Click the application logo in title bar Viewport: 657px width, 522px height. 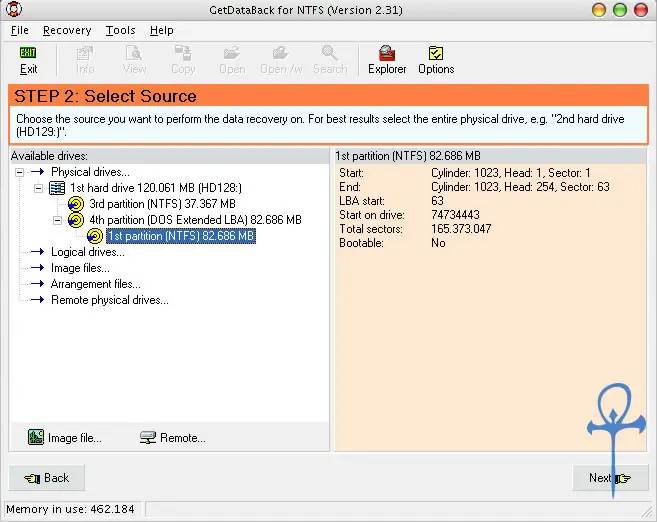(x=14, y=9)
